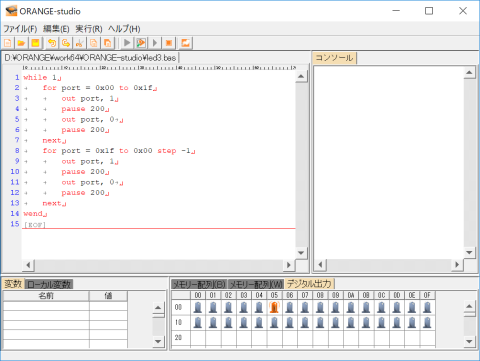The height and width of the screenshot is (361, 480).
Task: Click the LED at row 10 column 0F
Action: coord(427,322)
